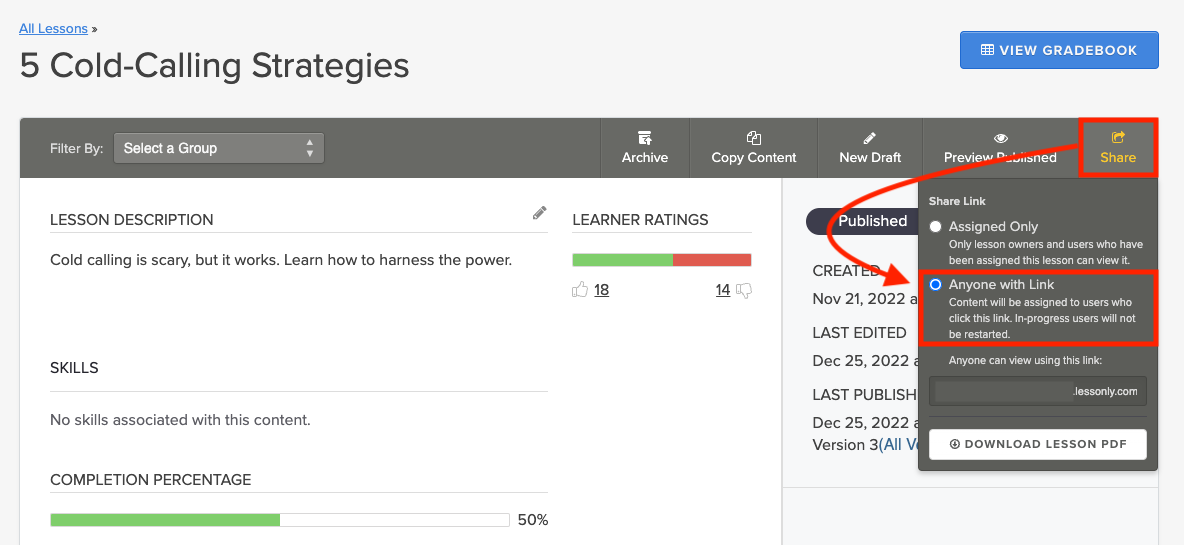Go back to All Lessons
Screen dimensions: 1184x545
(x=53, y=29)
